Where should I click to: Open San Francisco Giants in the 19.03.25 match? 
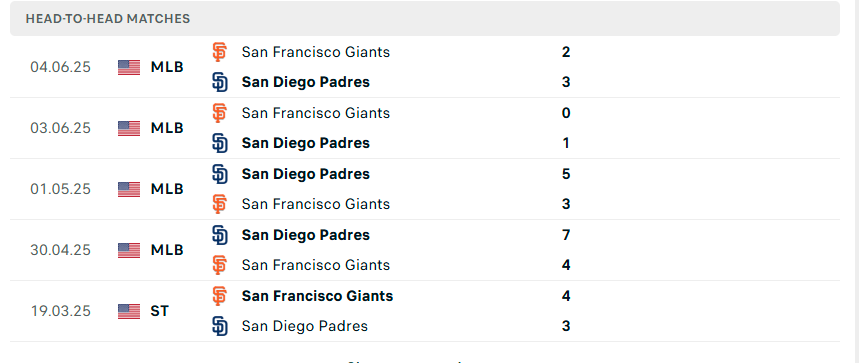pos(317,296)
